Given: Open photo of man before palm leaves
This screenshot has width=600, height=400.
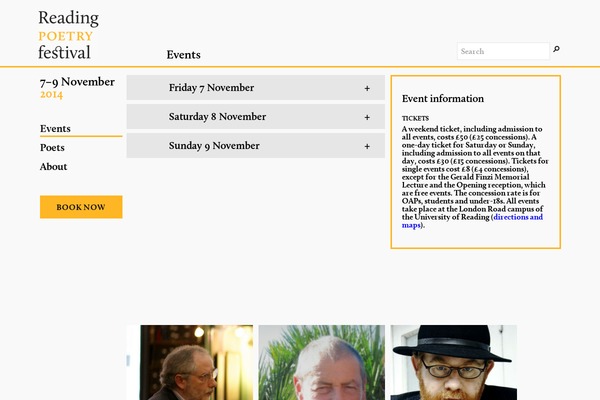Looking at the screenshot, I should point(322,362).
